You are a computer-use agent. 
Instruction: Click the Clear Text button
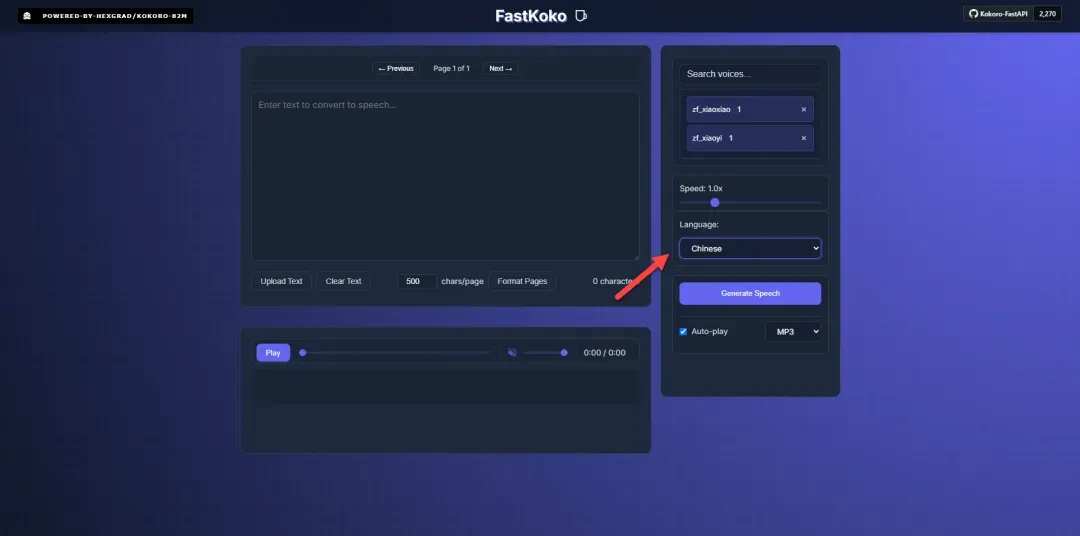coord(344,281)
